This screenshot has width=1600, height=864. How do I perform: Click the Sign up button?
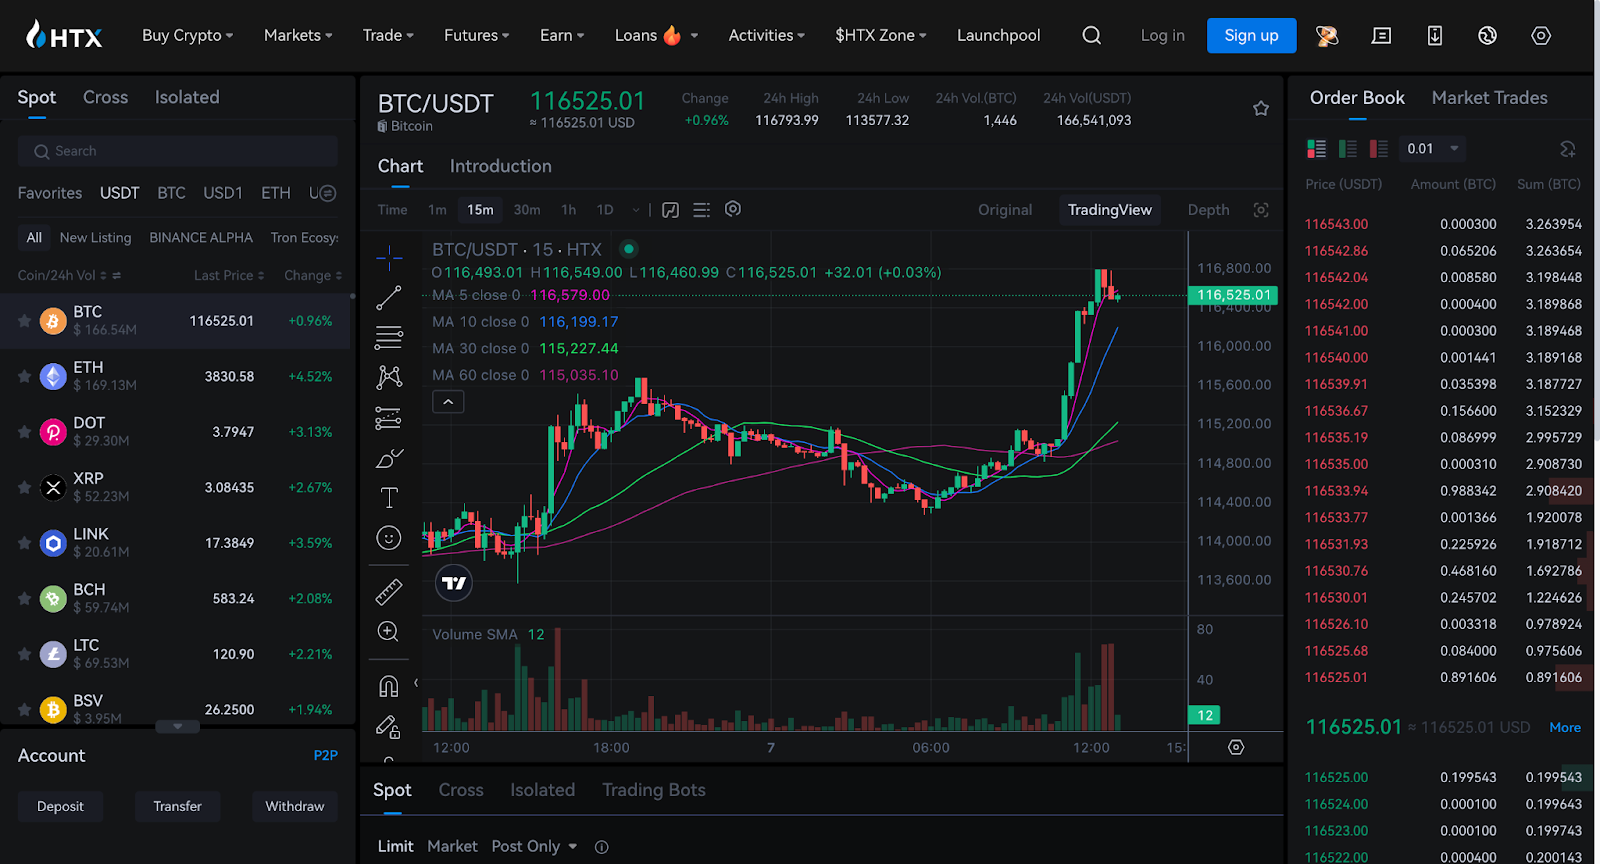pos(1251,35)
